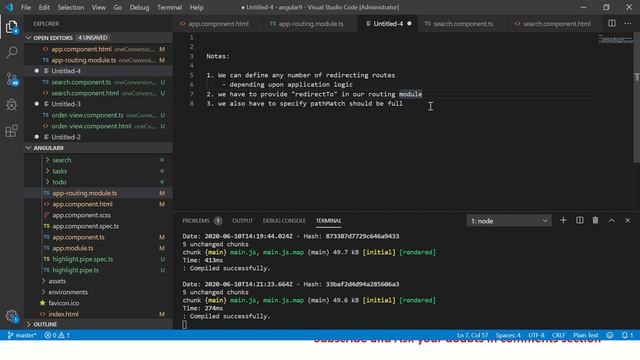Click Ln 7, Col 57 cursor position
The height and width of the screenshot is (360, 640).
[473, 335]
